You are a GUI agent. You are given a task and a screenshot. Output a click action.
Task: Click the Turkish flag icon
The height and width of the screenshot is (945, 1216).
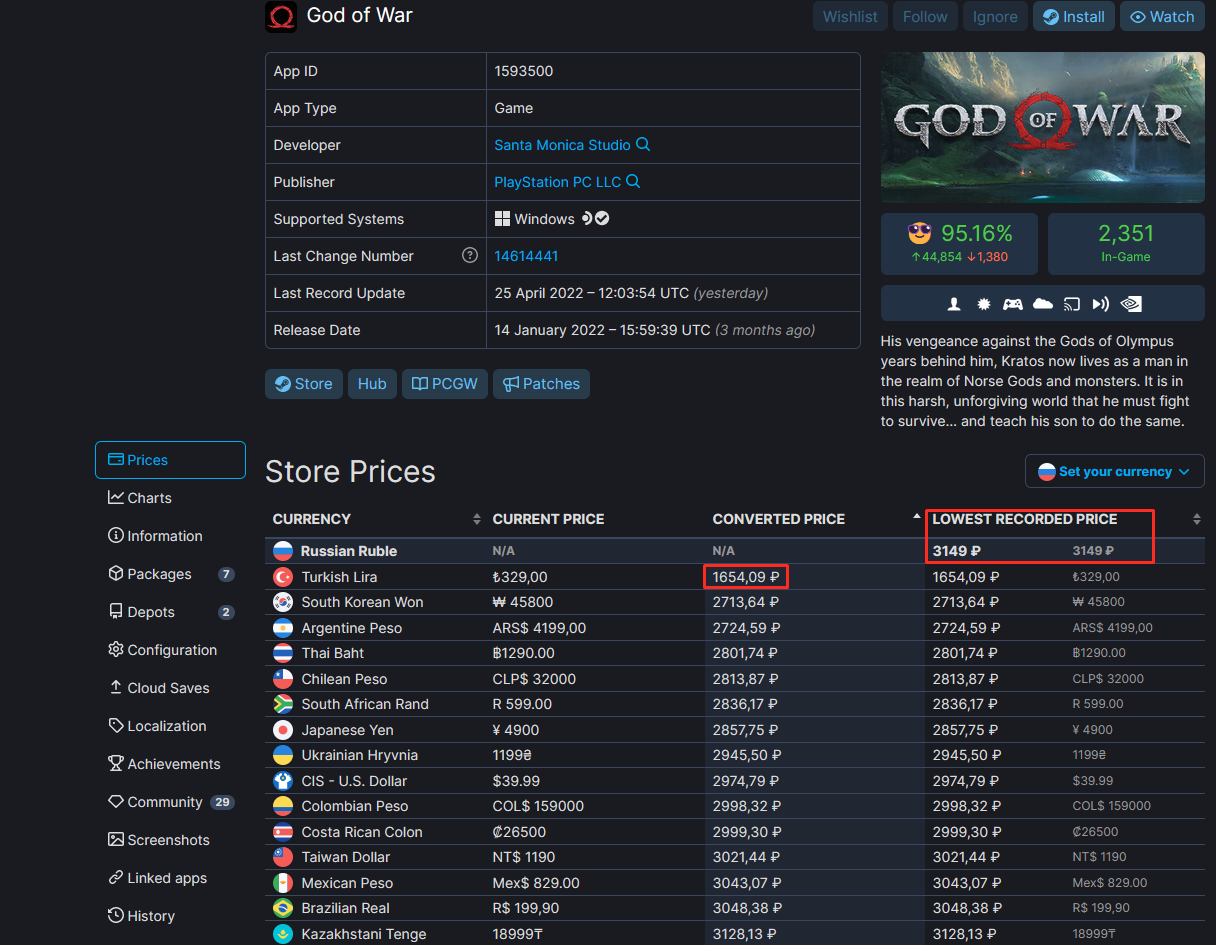pyautogui.click(x=283, y=577)
